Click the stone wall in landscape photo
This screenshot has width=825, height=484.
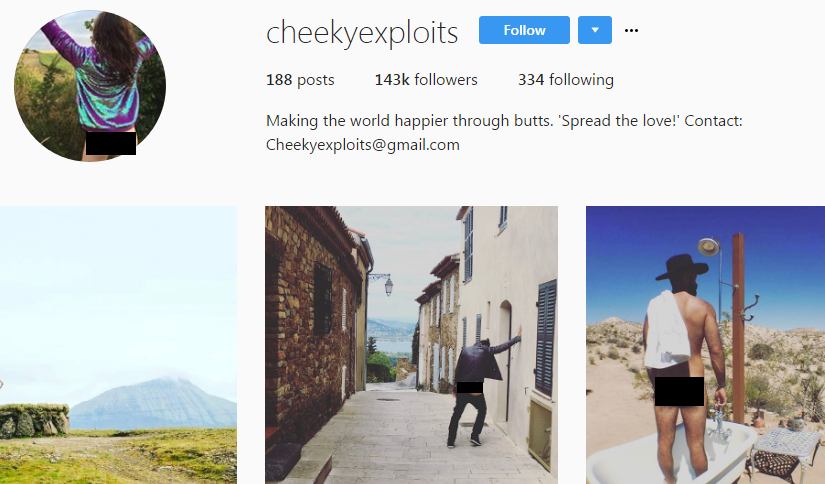(x=33, y=420)
